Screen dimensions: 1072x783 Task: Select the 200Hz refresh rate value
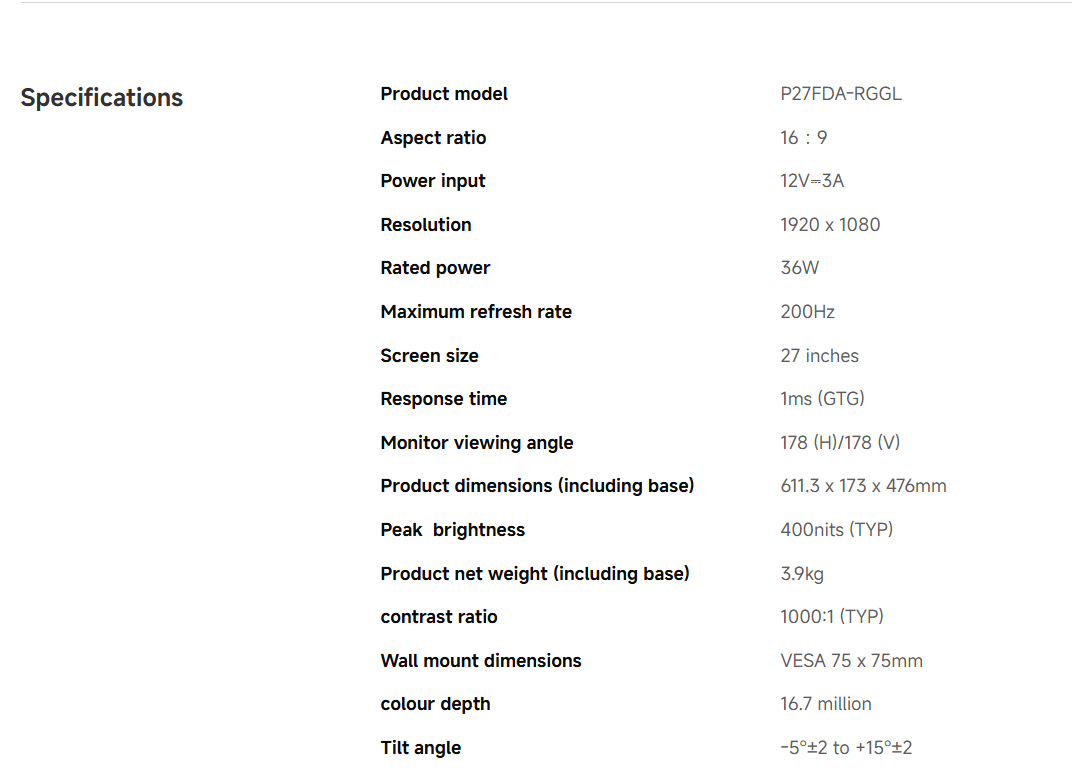point(807,312)
